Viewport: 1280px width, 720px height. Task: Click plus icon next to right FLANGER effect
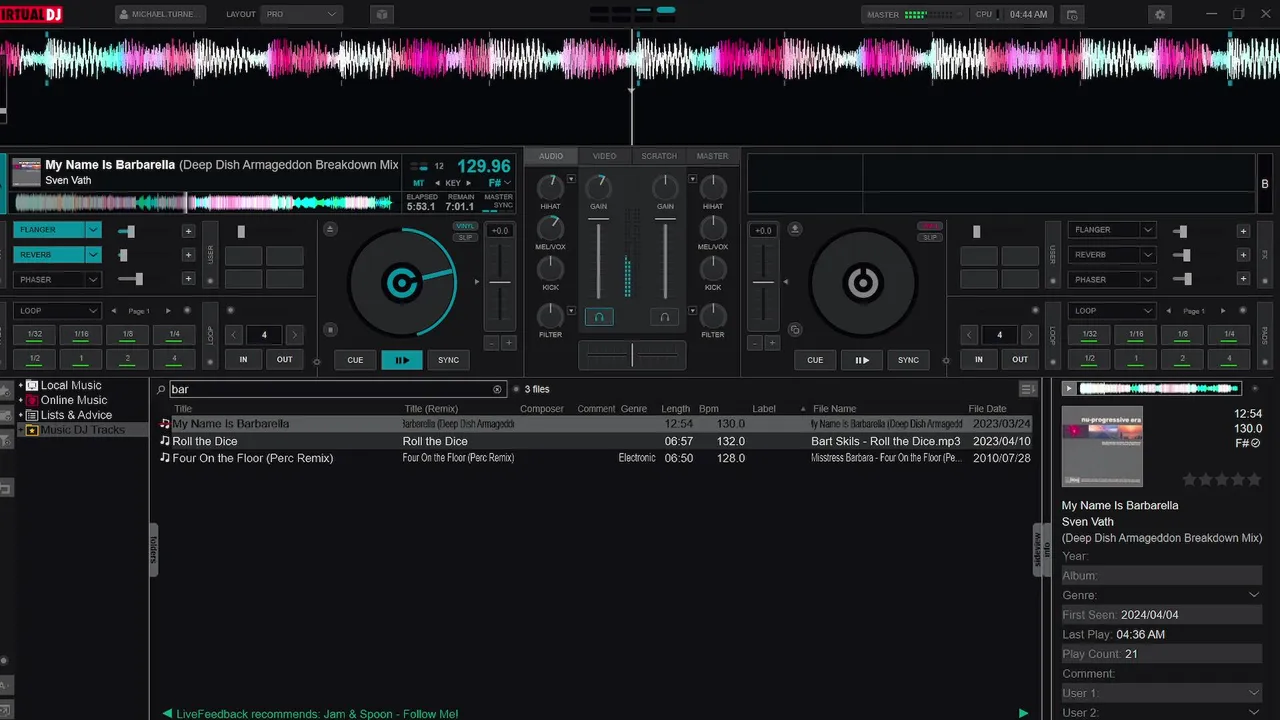pyautogui.click(x=1243, y=231)
